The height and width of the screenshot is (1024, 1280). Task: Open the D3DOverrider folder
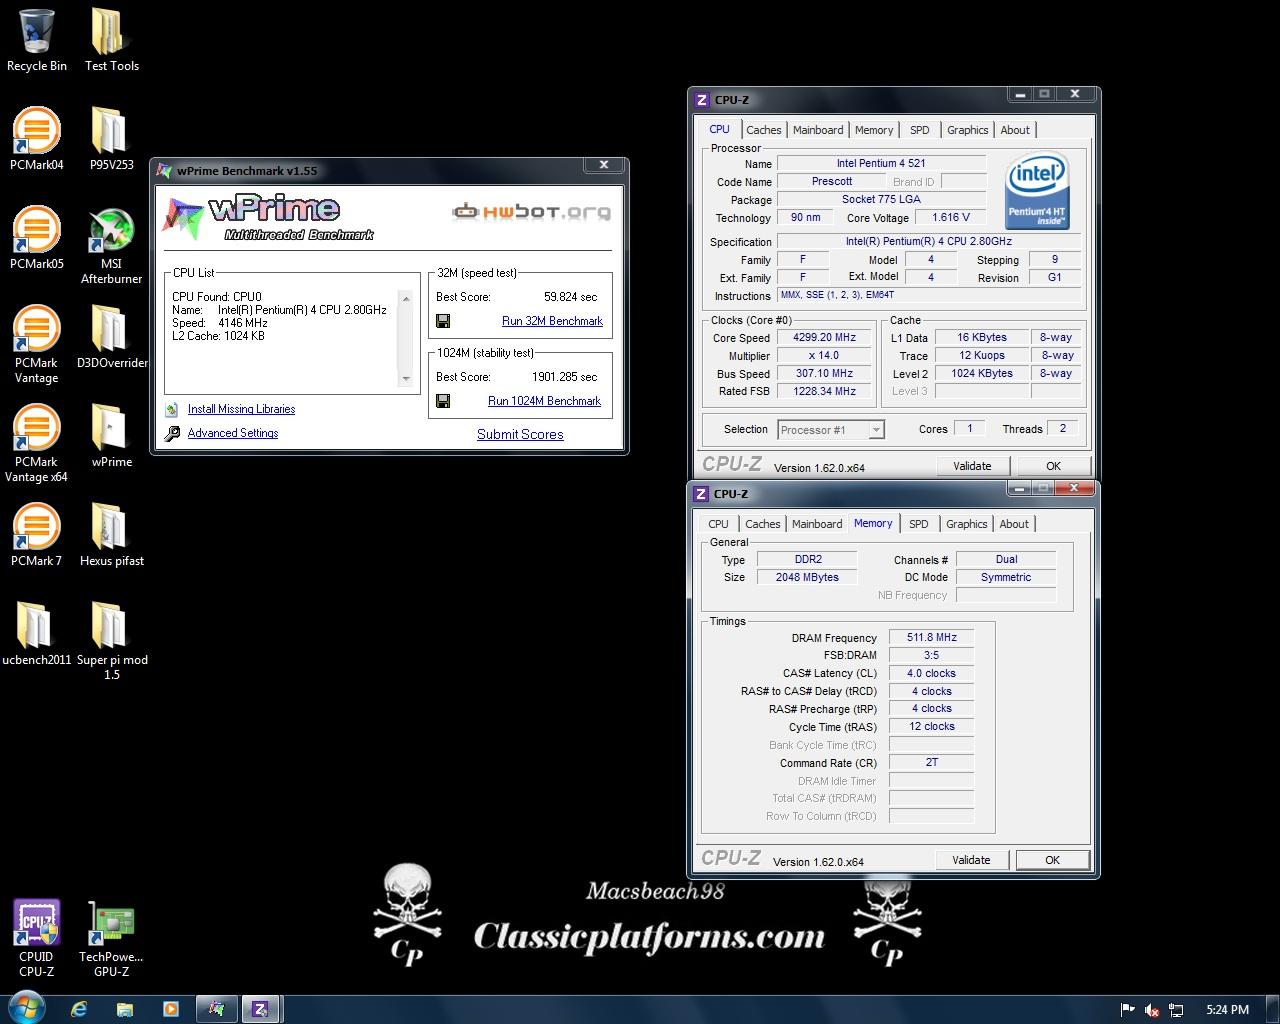tap(111, 337)
